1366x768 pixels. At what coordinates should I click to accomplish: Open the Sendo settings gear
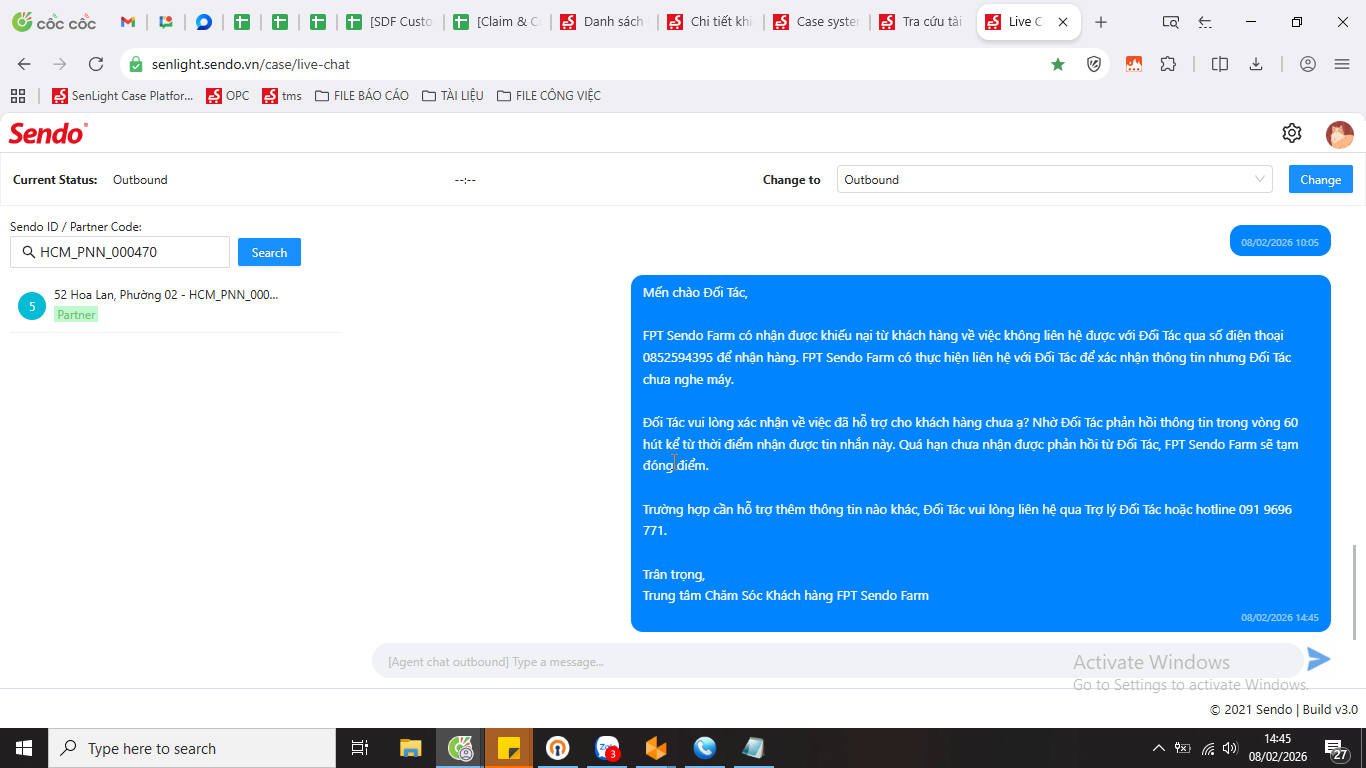[x=1292, y=133]
